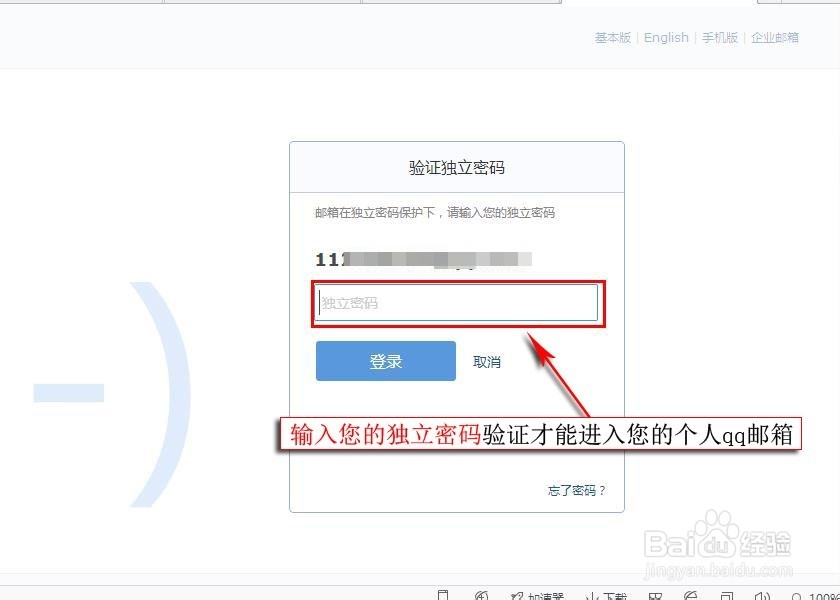This screenshot has height=600, width=840.
Task: Click the 加速器 accelerator icon in status bar
Action: click(x=538, y=596)
